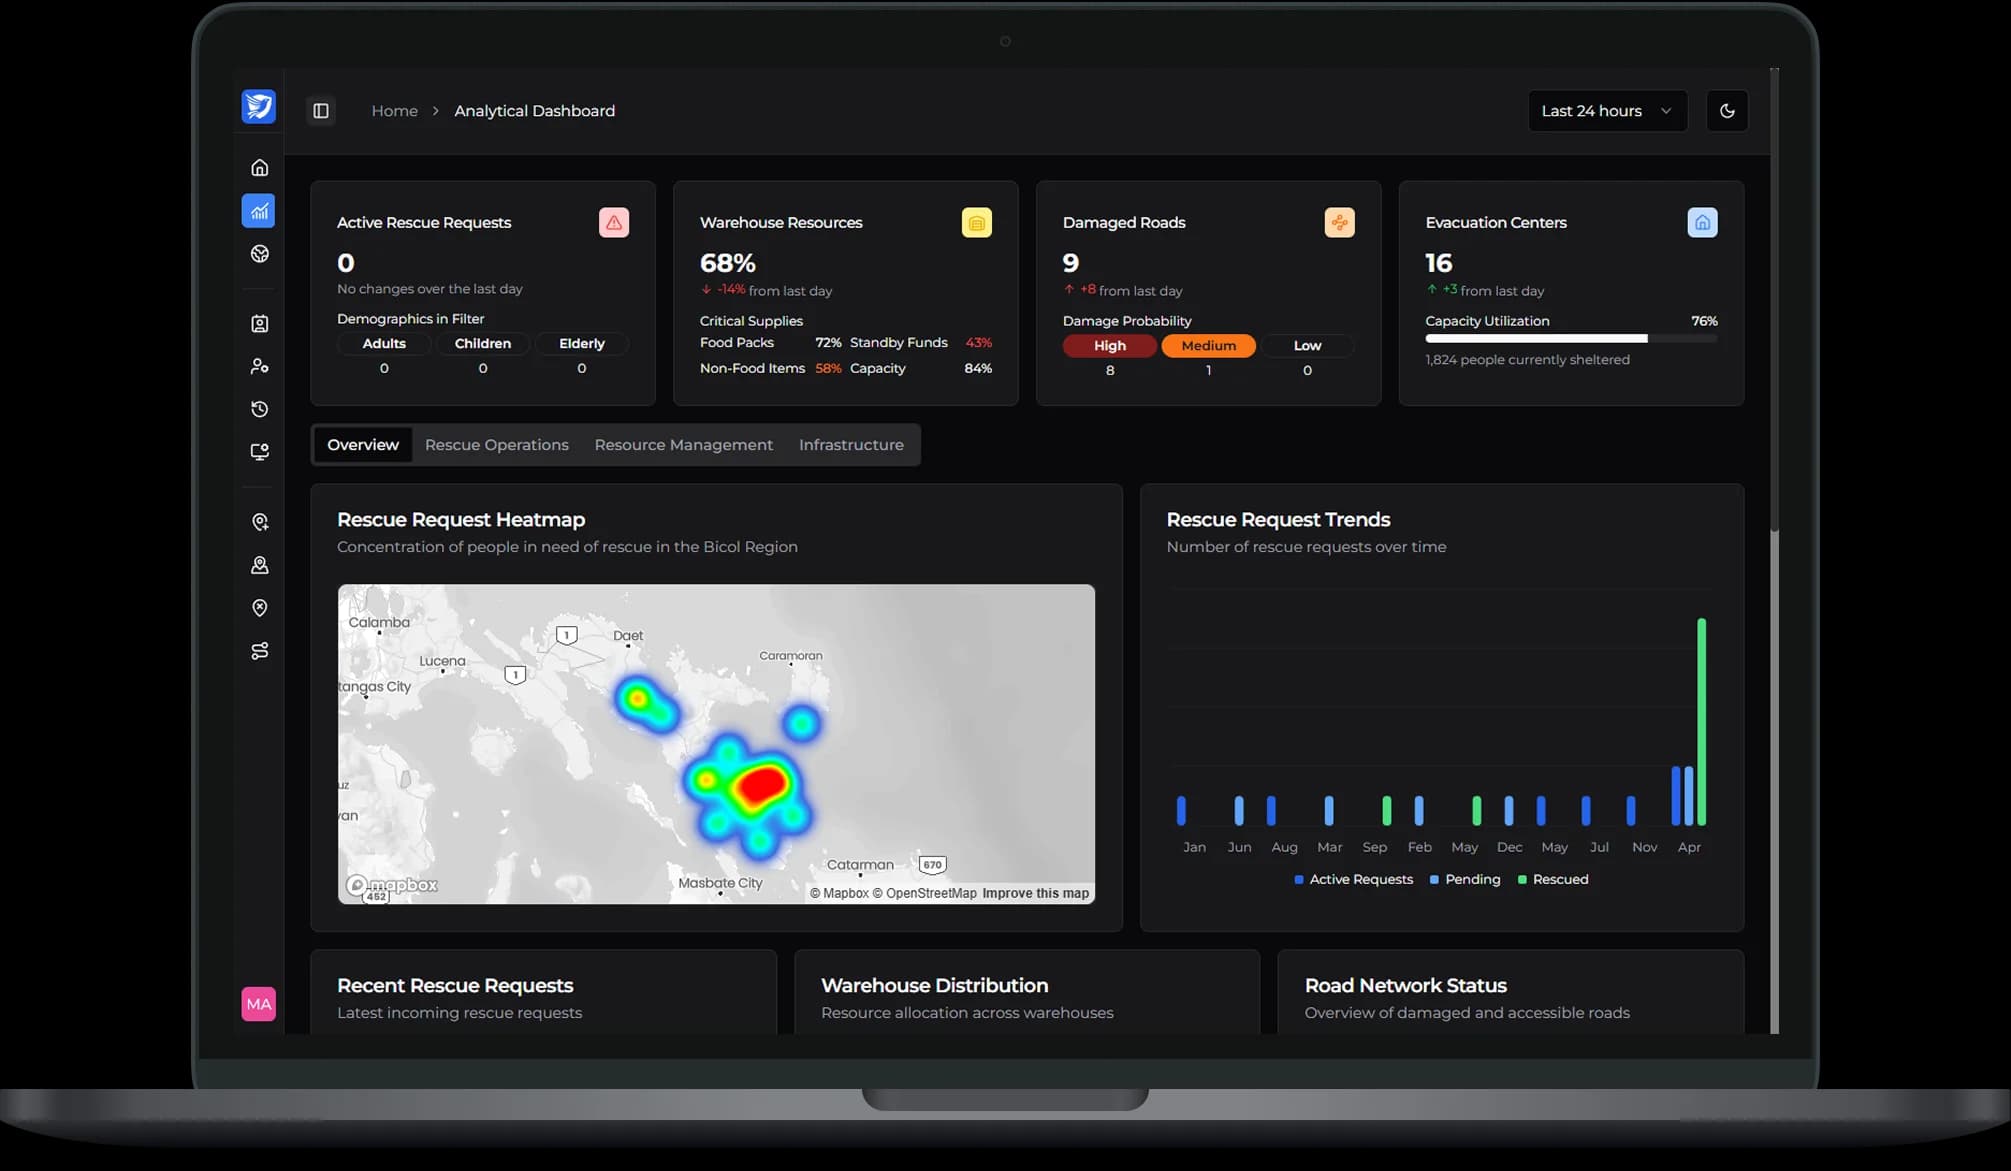Toggle dark mode moon button
The image size is (2011, 1171).
pyautogui.click(x=1727, y=111)
